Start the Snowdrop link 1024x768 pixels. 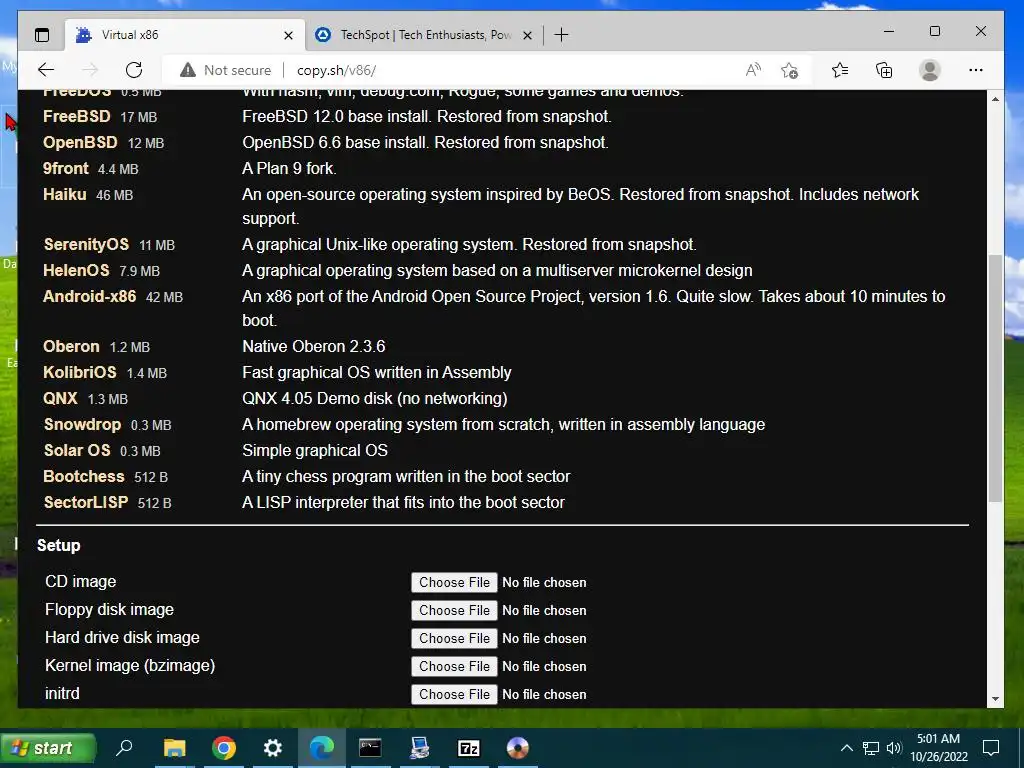[82, 424]
